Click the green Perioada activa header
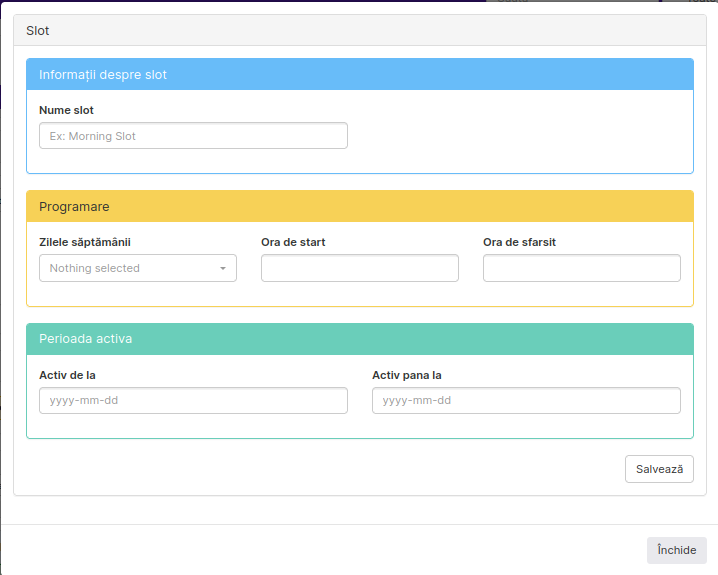Image resolution: width=718 pixels, height=575 pixels. pos(85,339)
